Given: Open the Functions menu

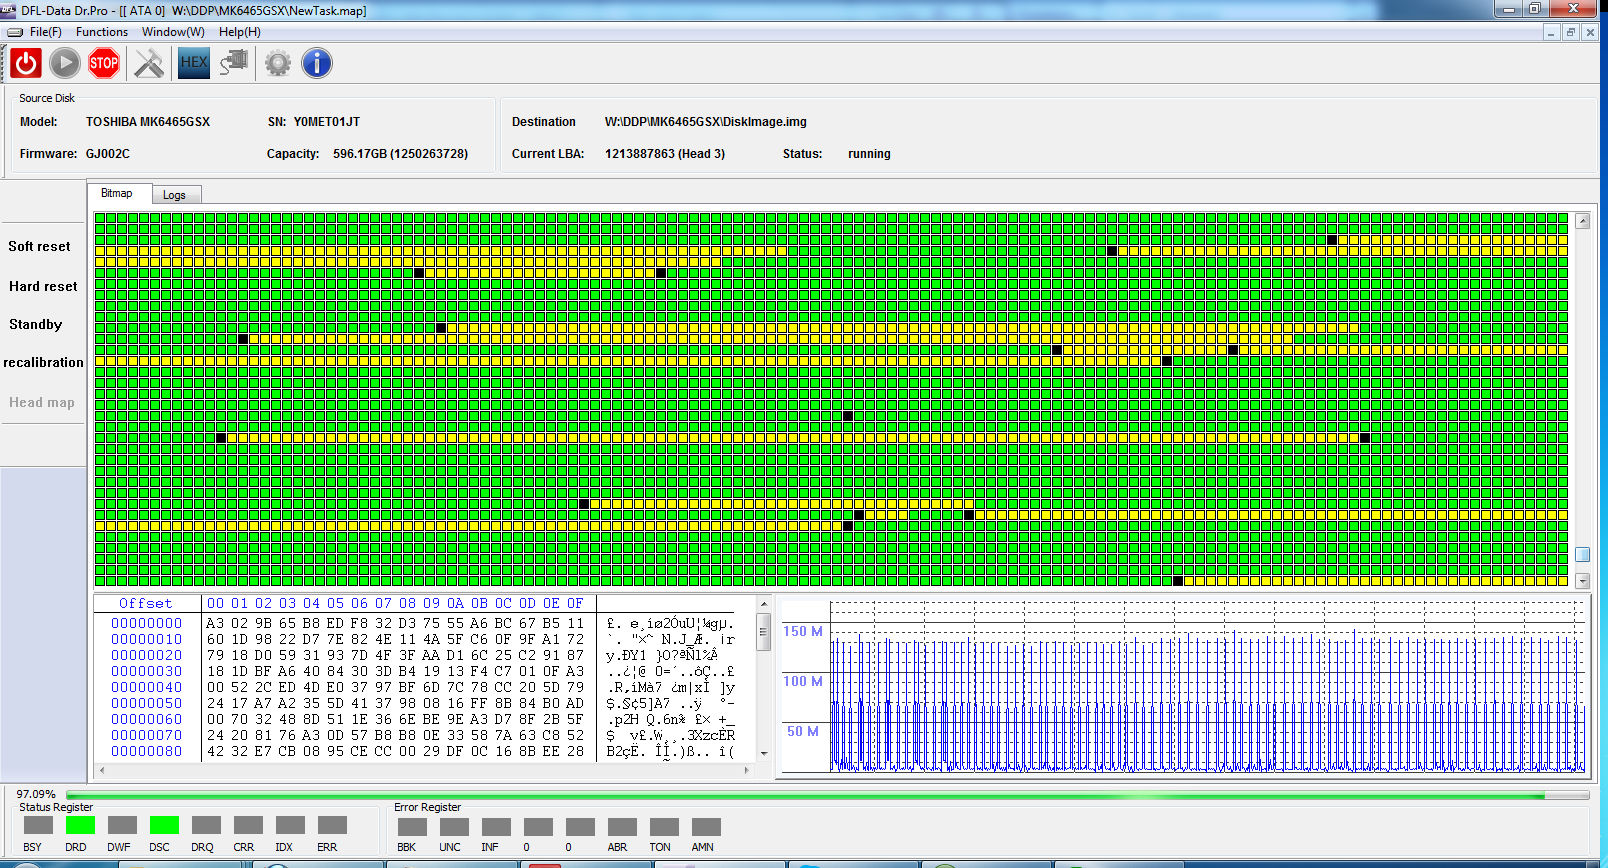Looking at the screenshot, I should (102, 32).
